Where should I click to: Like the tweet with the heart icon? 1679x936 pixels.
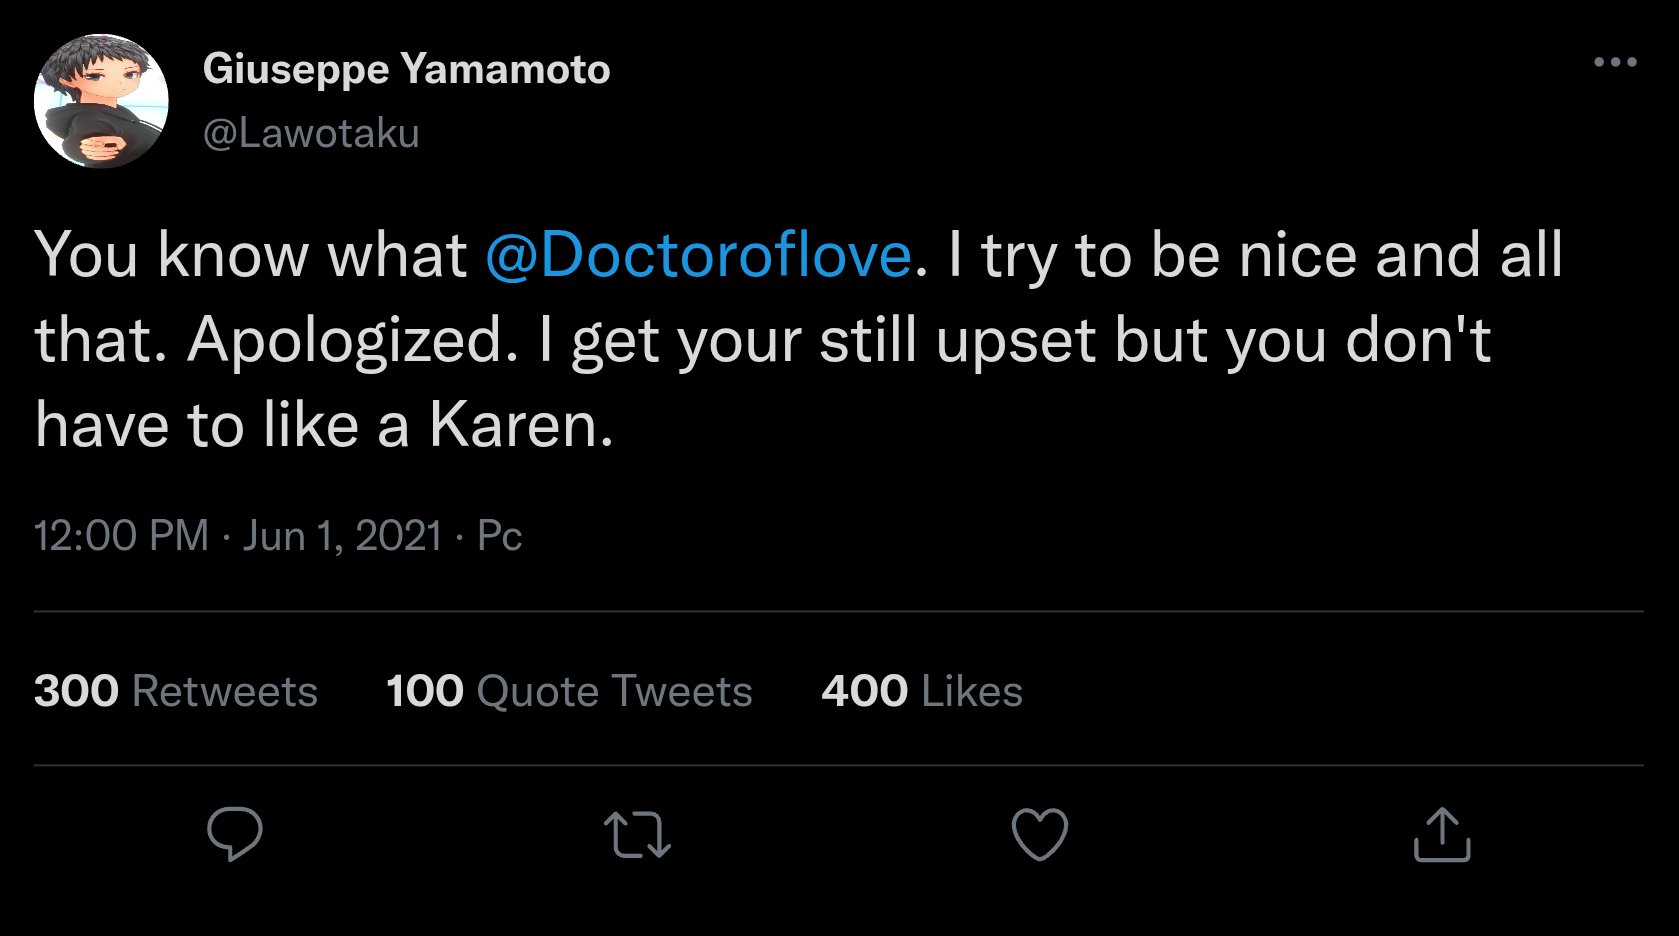click(1040, 834)
